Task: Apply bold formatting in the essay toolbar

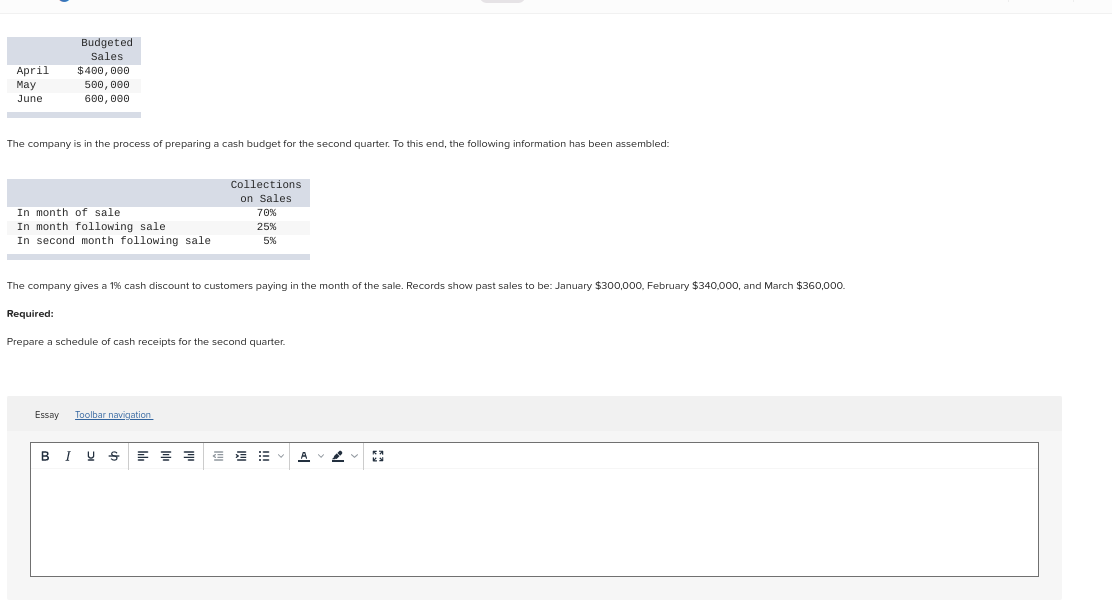Action: tap(45, 456)
